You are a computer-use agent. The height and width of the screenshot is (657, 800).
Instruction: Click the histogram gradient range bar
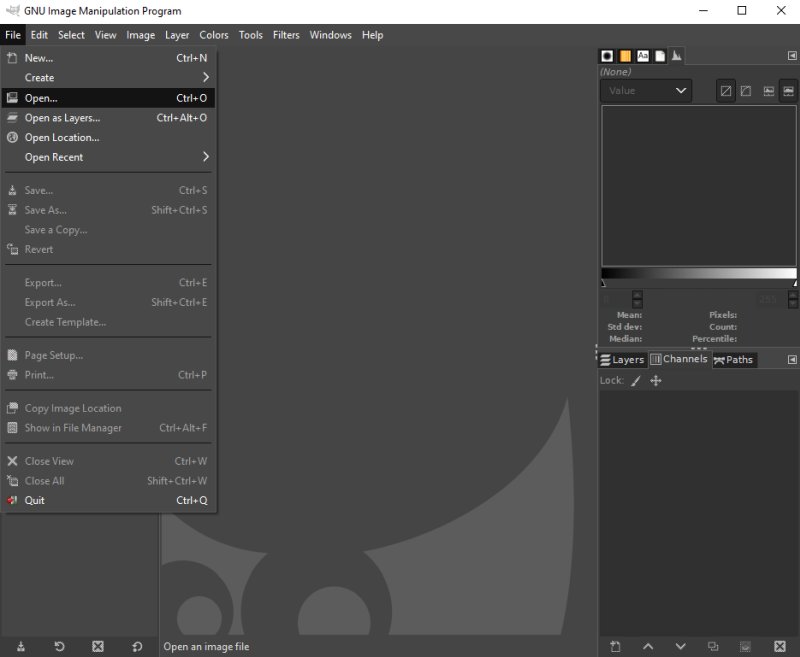click(x=699, y=273)
